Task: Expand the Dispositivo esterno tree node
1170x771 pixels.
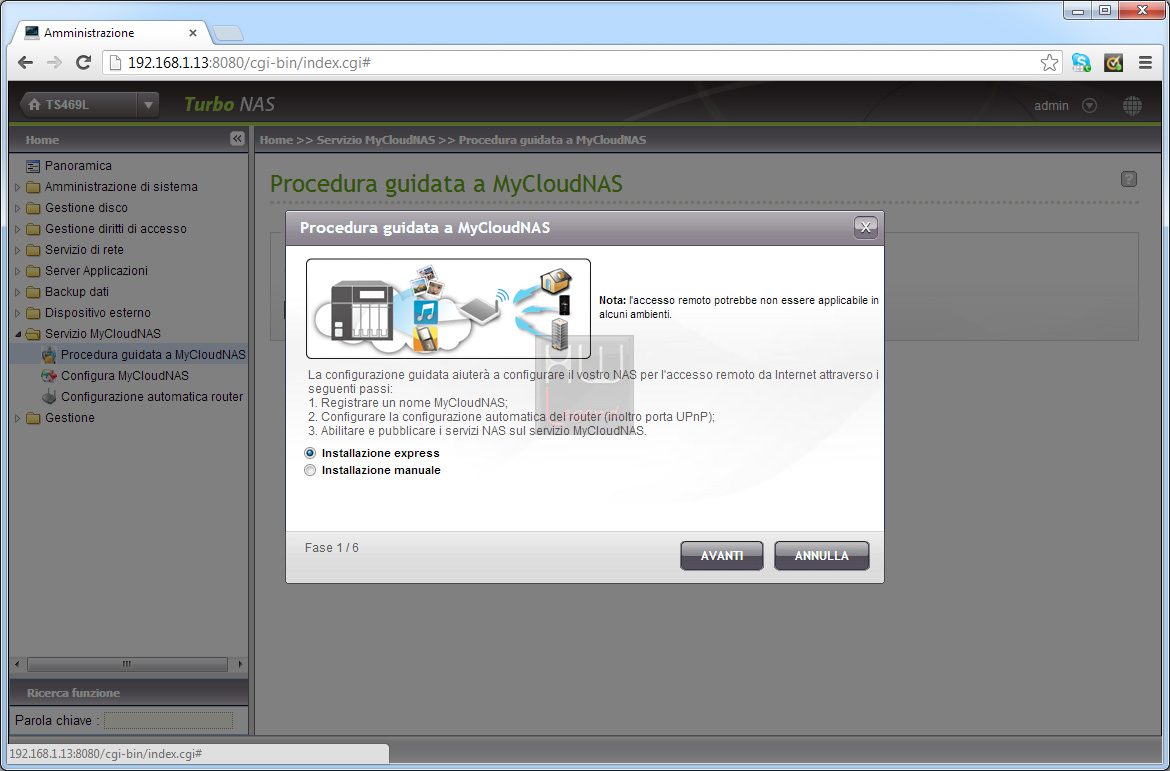Action: pyautogui.click(x=18, y=313)
